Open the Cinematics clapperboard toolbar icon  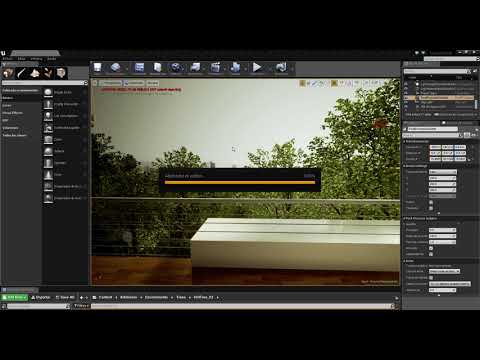(215, 68)
